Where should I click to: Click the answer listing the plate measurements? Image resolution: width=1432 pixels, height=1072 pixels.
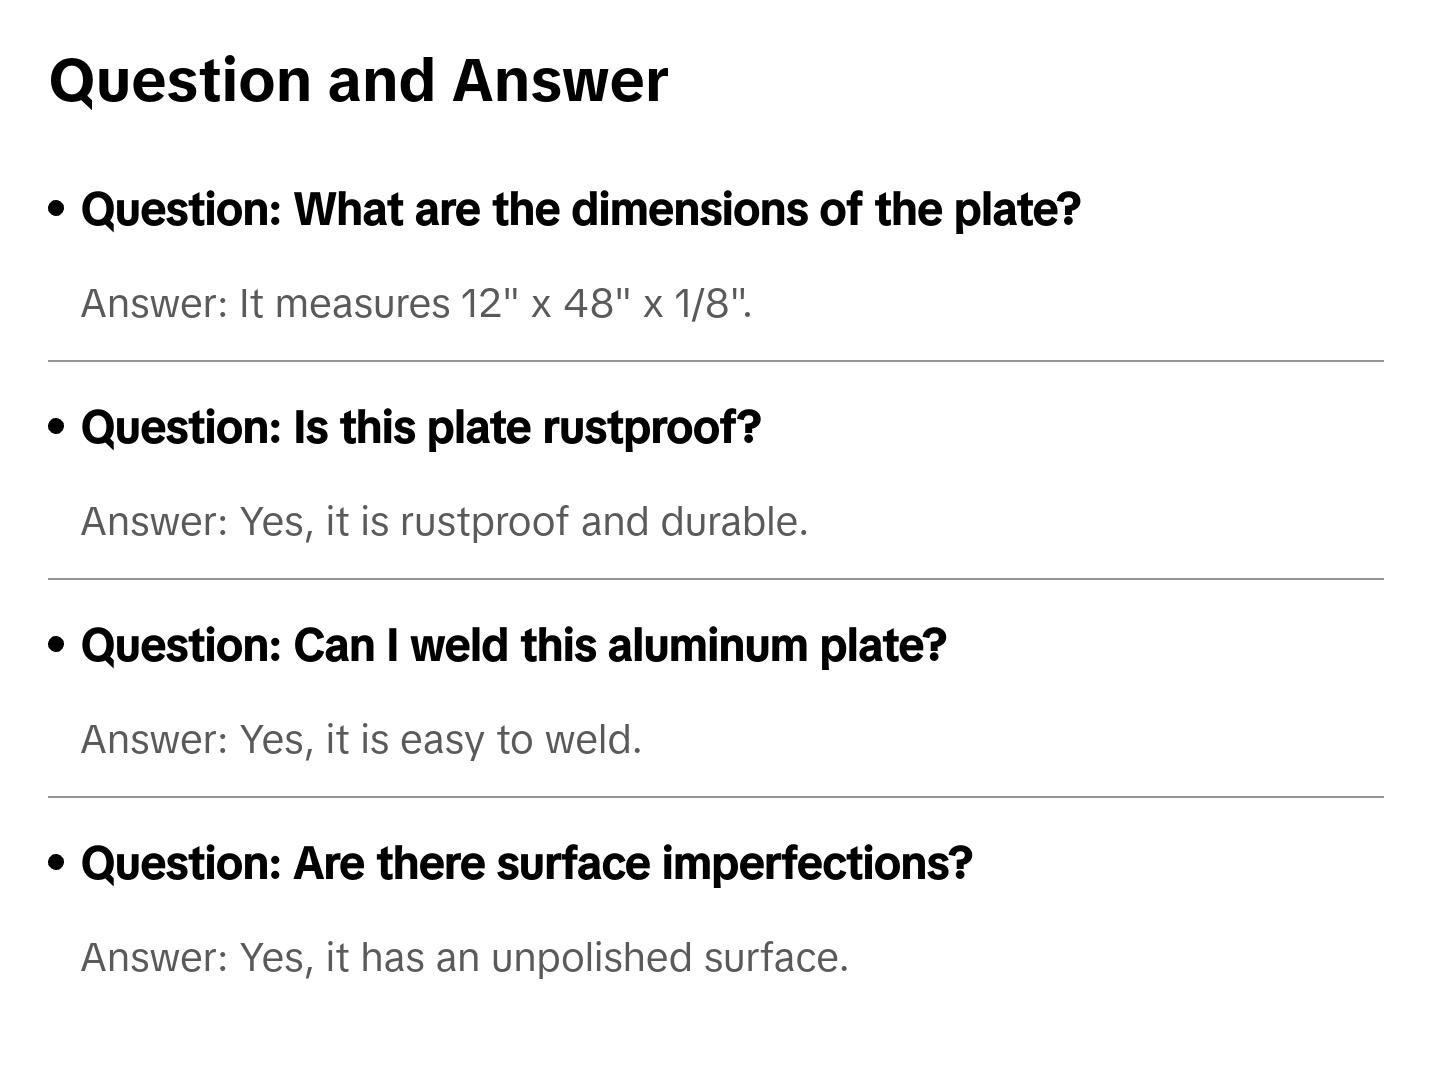416,304
